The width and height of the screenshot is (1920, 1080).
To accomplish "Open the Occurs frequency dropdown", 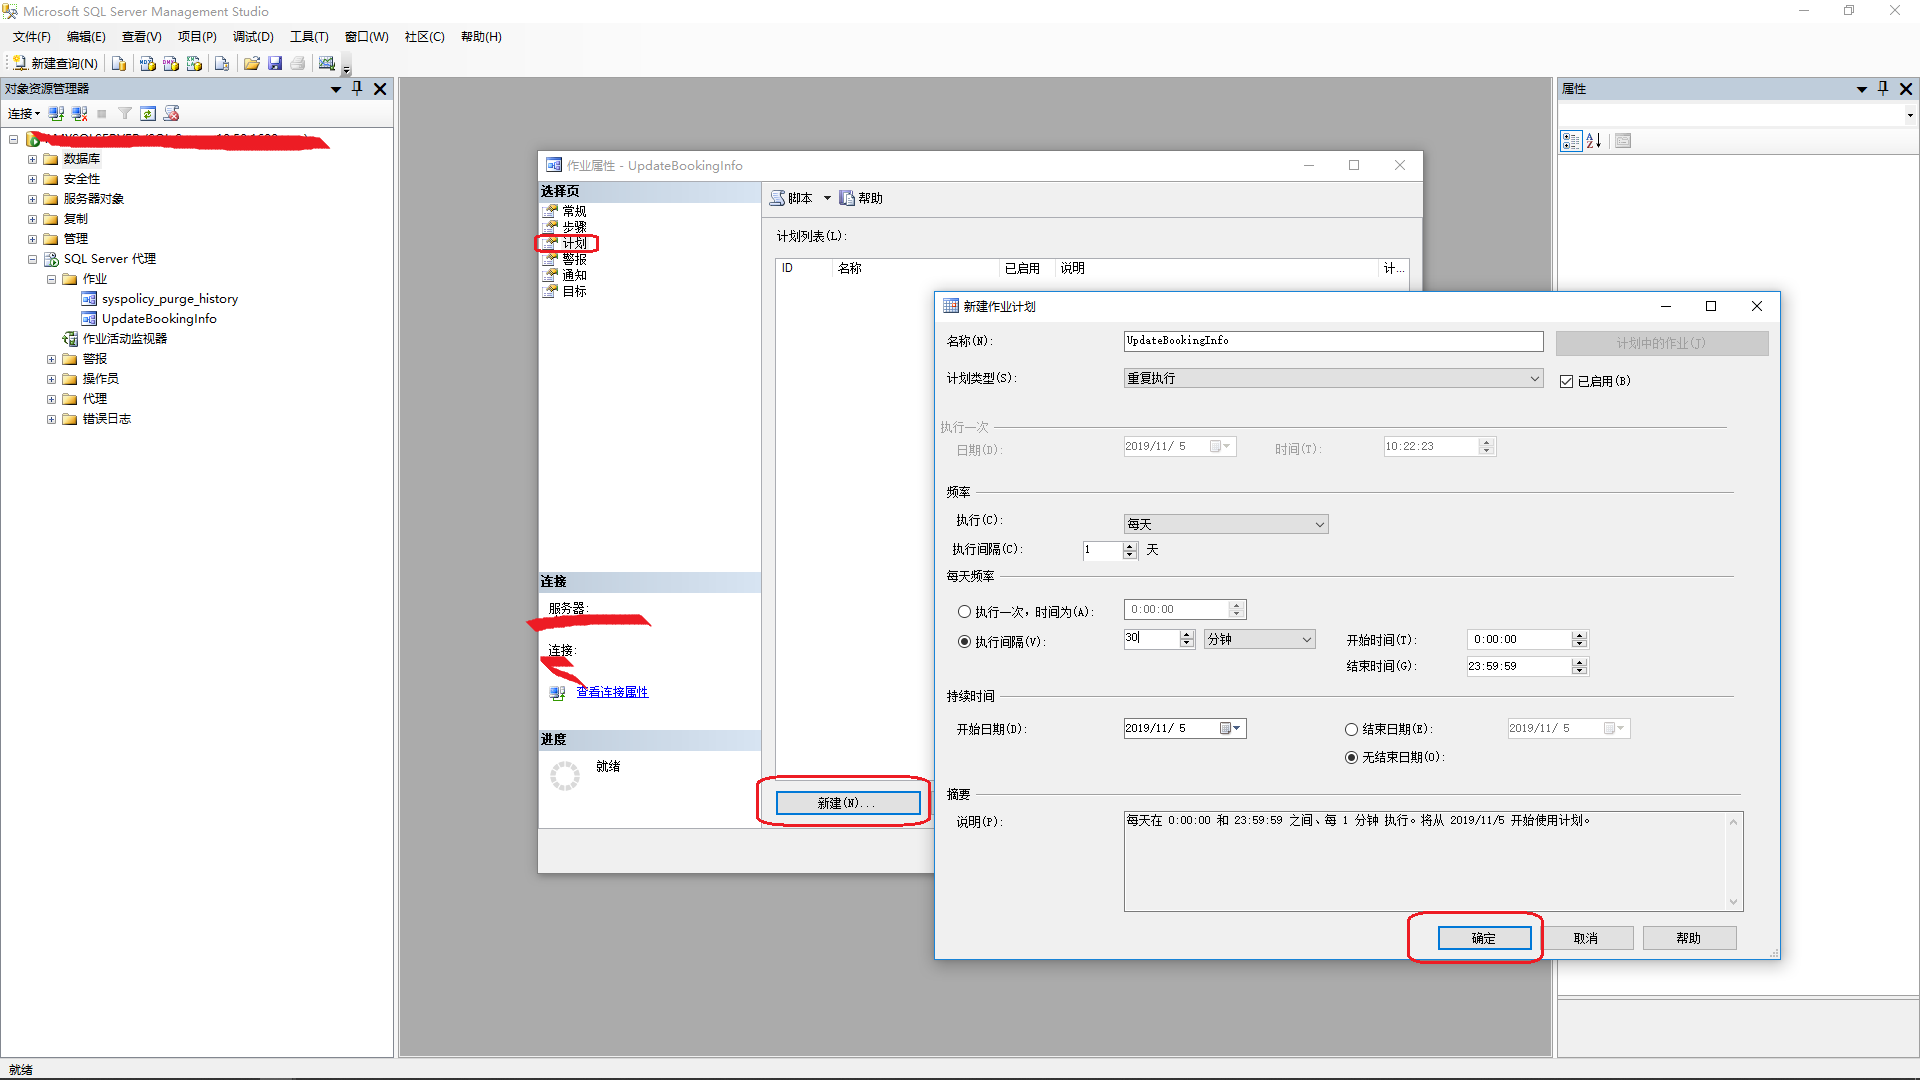I will click(1226, 524).
